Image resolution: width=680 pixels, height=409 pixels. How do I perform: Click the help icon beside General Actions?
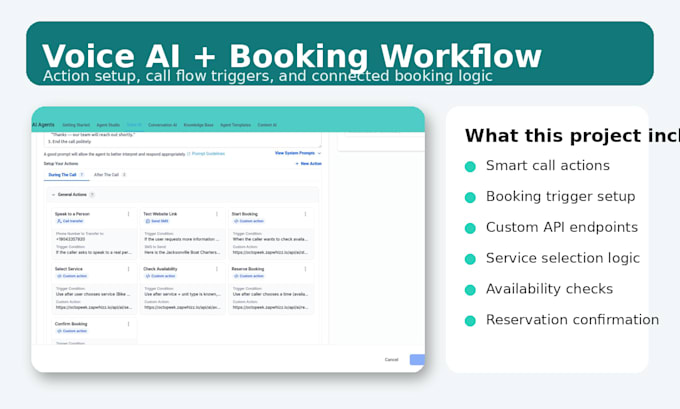click(x=92, y=195)
